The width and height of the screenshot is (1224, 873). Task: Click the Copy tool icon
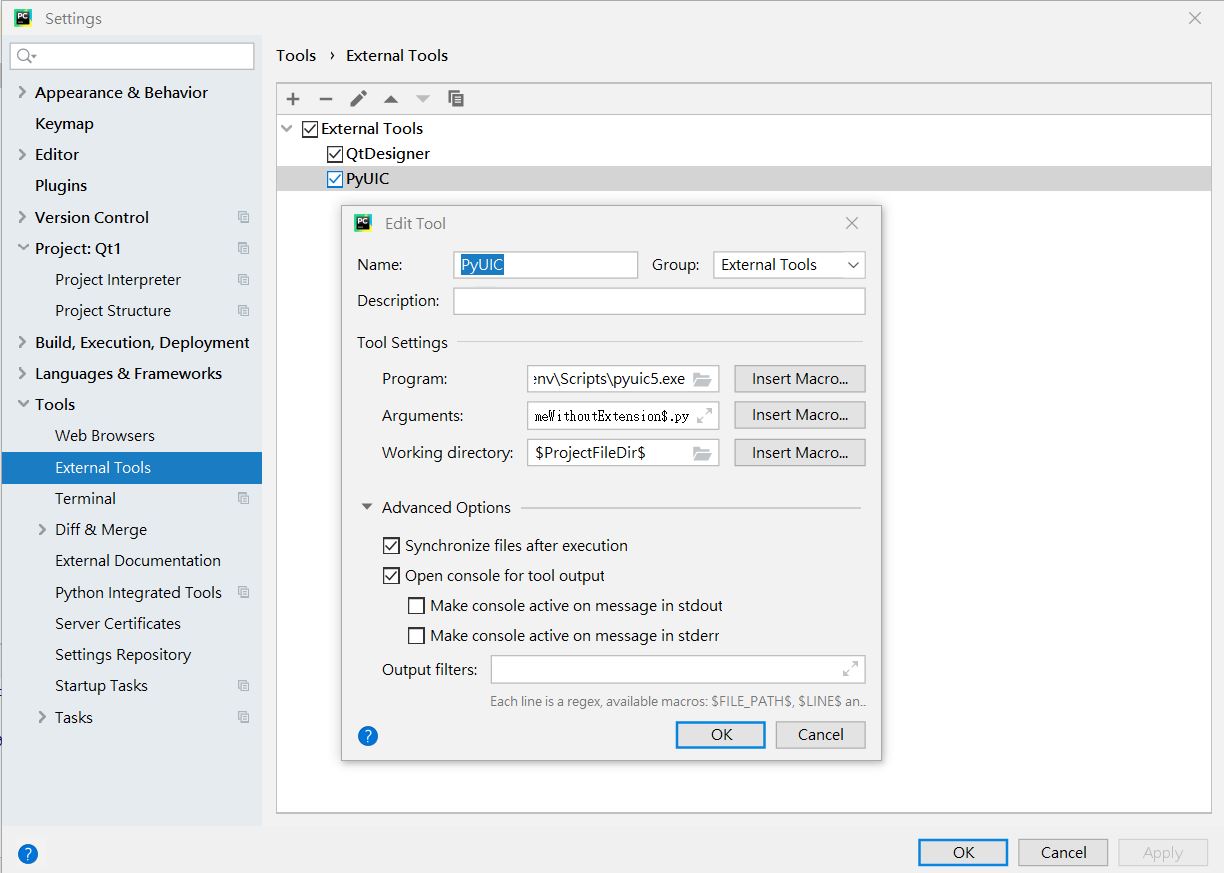point(456,98)
